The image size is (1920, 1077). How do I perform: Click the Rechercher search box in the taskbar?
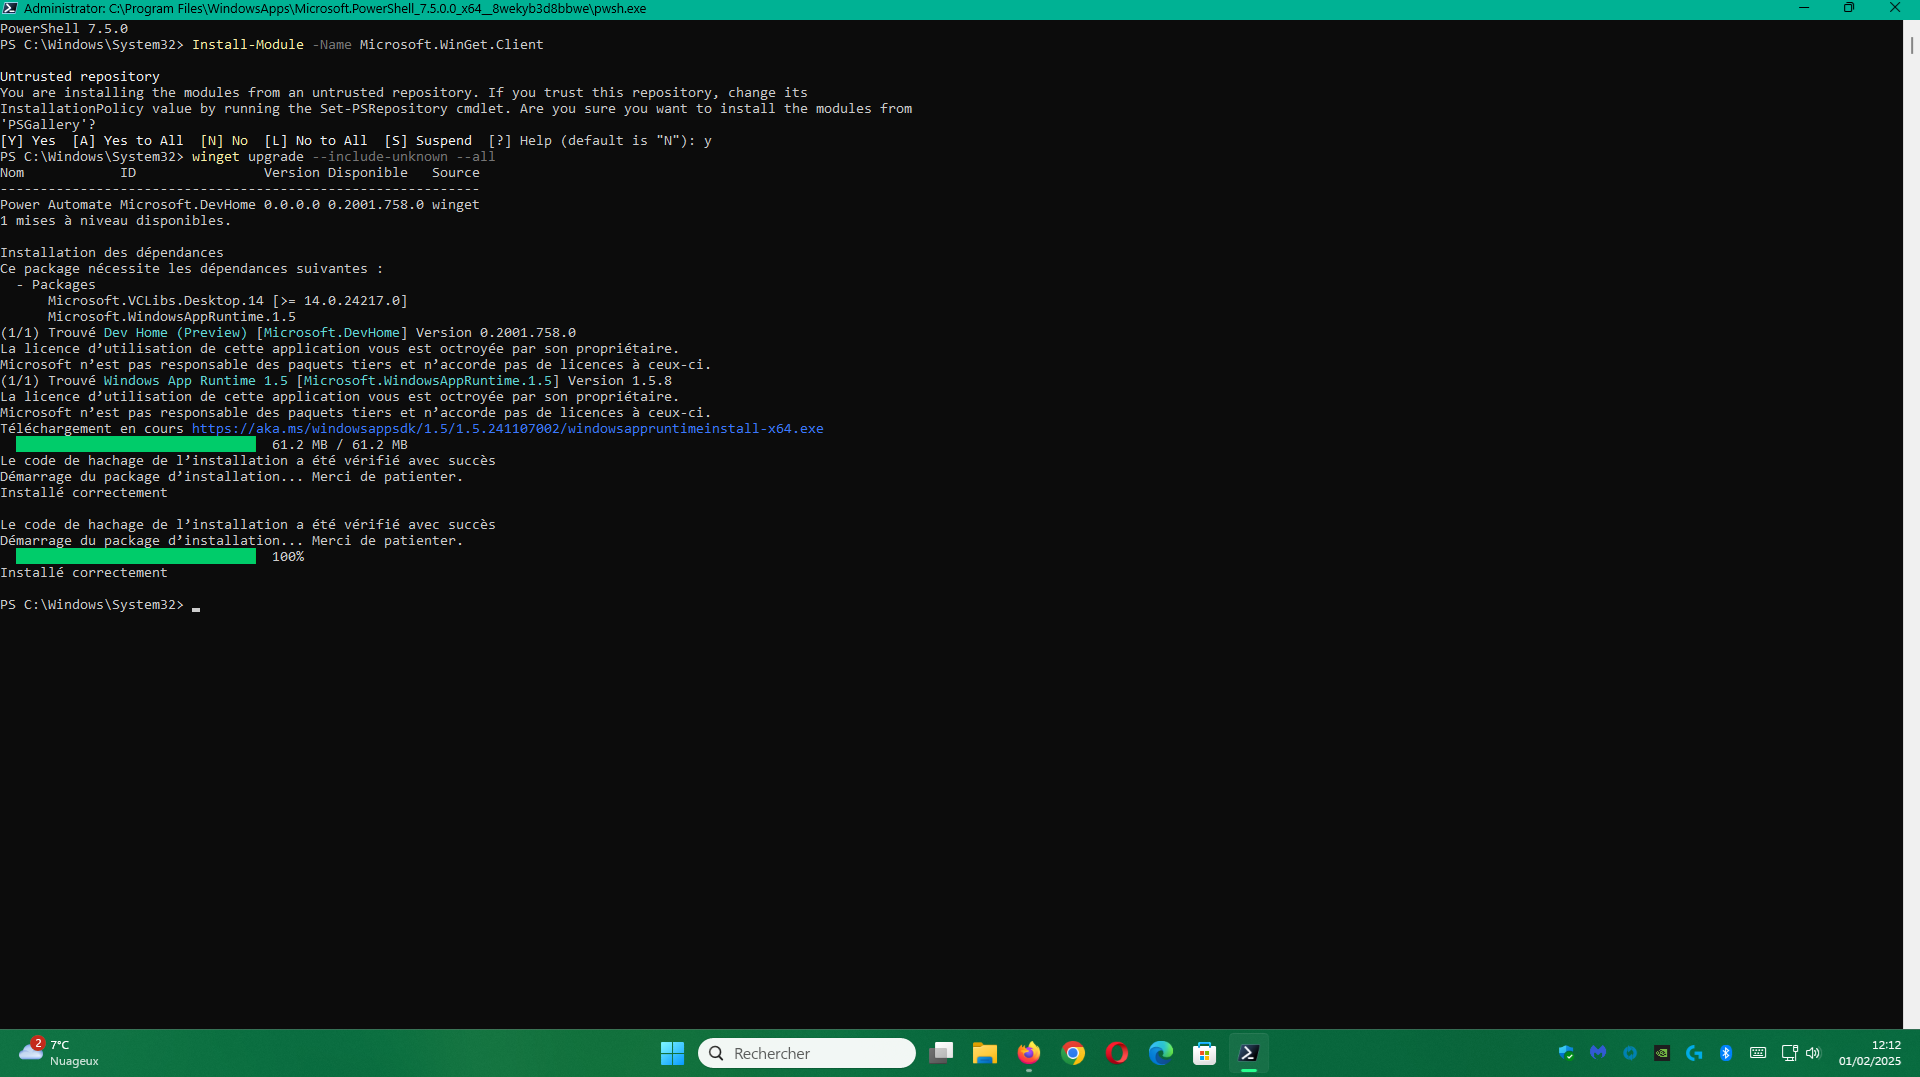807,1053
